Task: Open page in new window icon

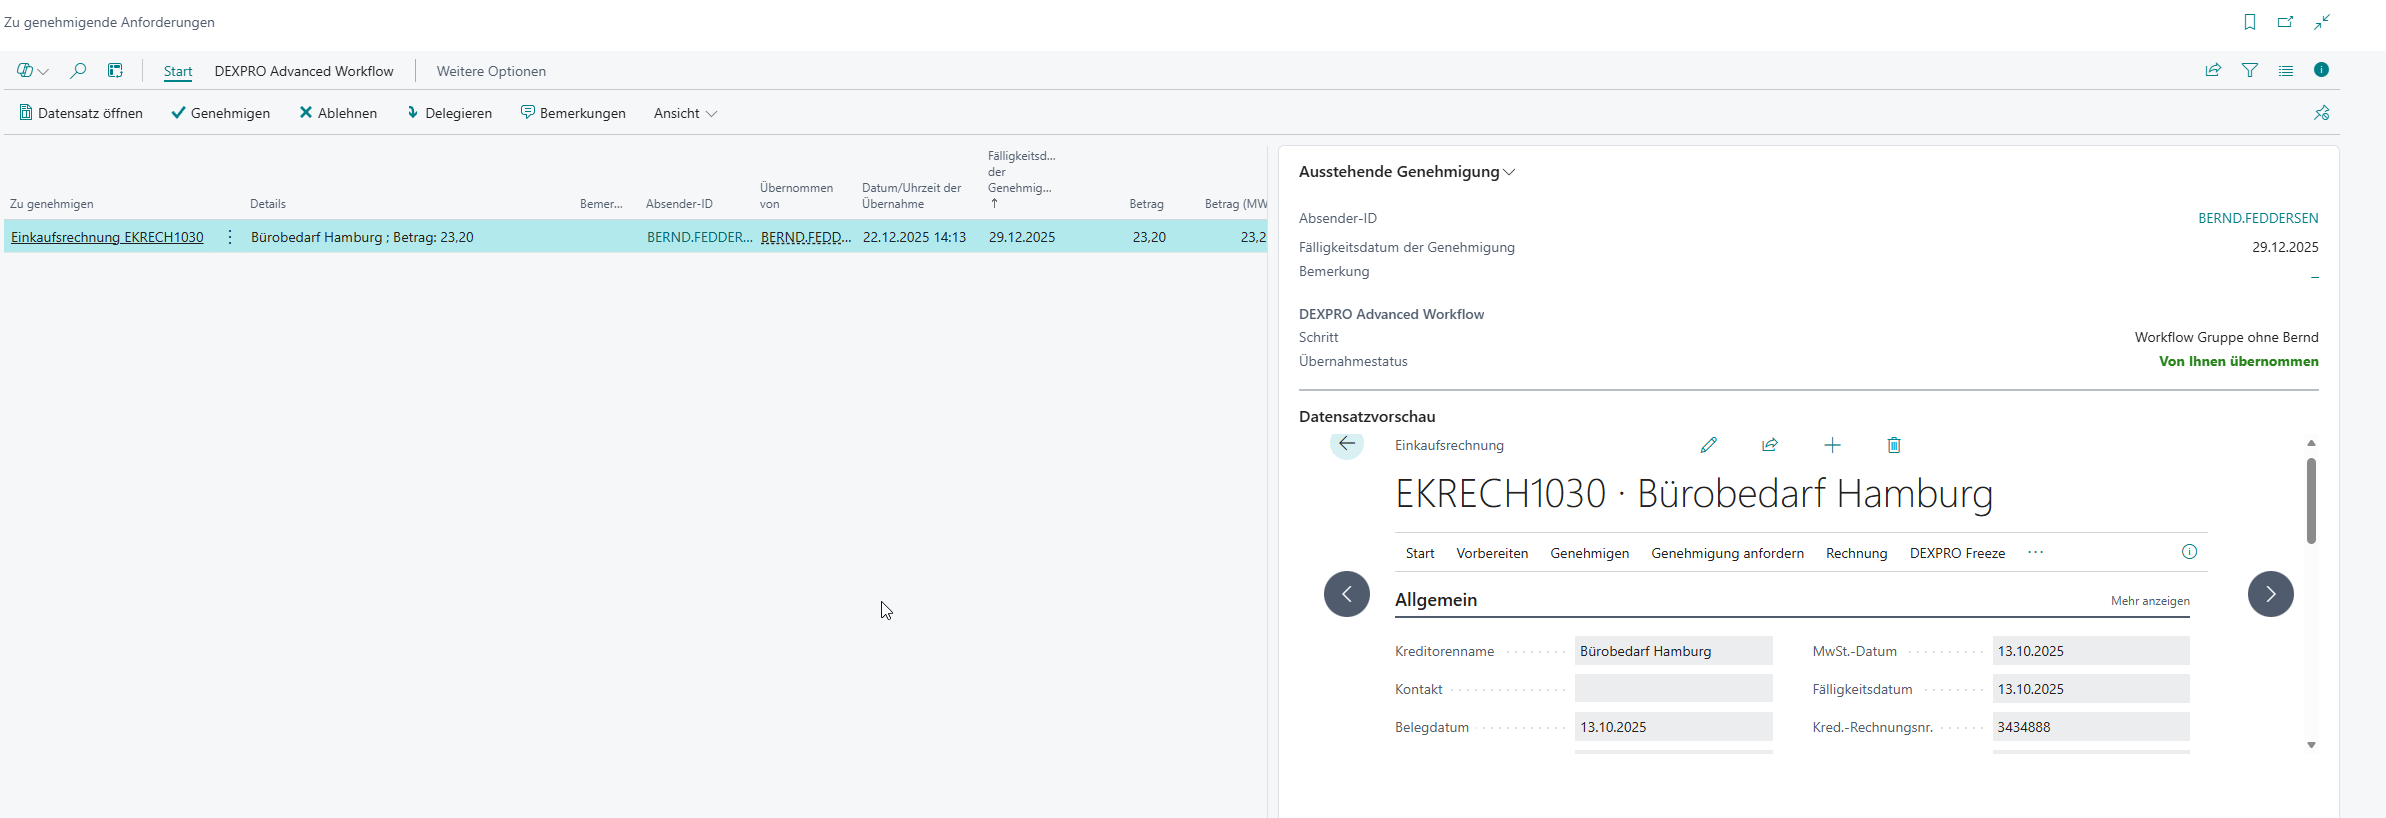Action: coord(2286,22)
